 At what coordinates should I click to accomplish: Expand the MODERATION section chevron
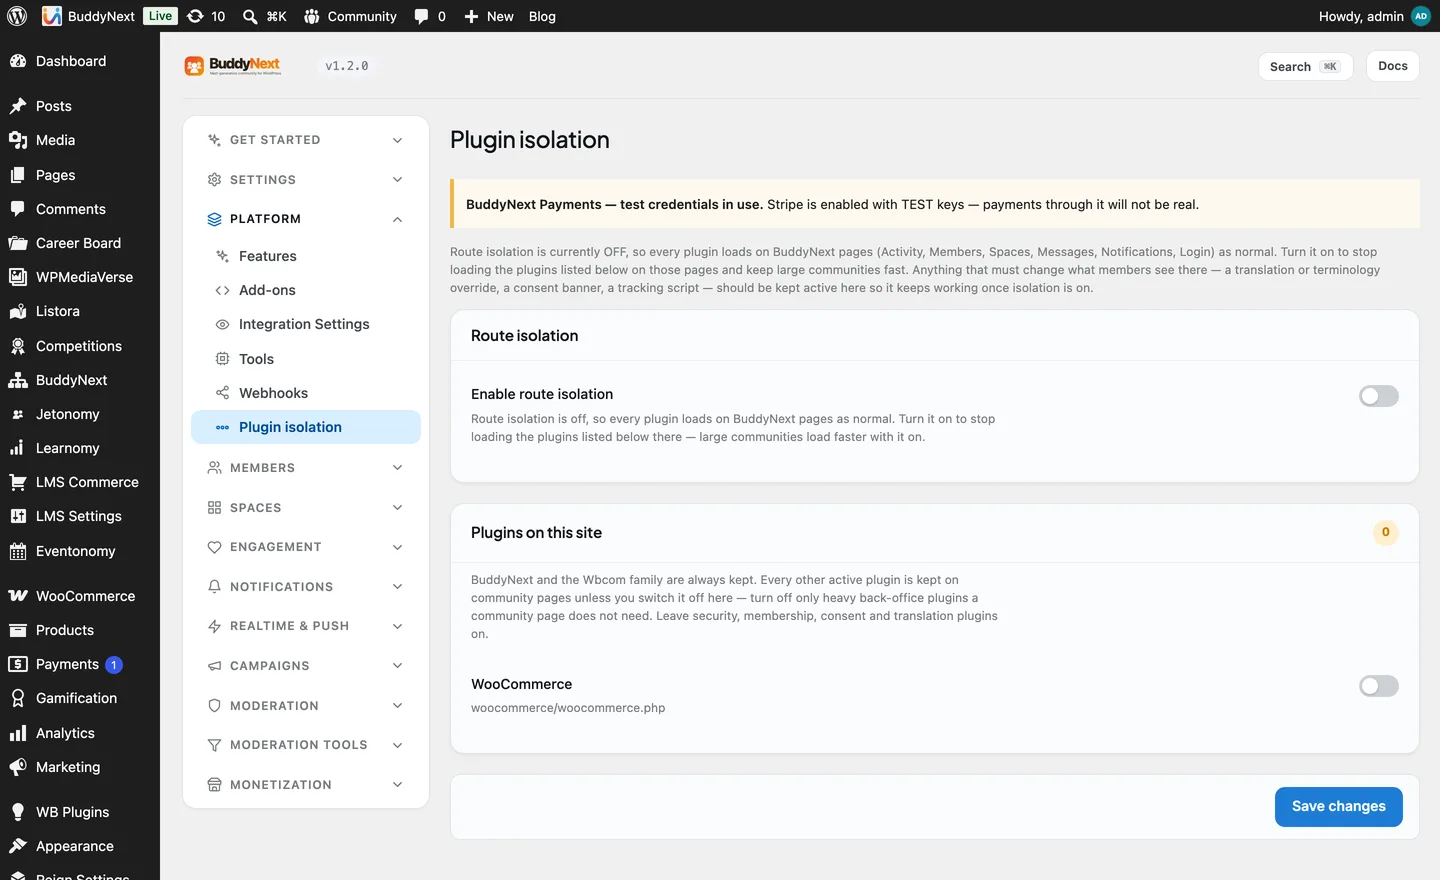pos(397,706)
